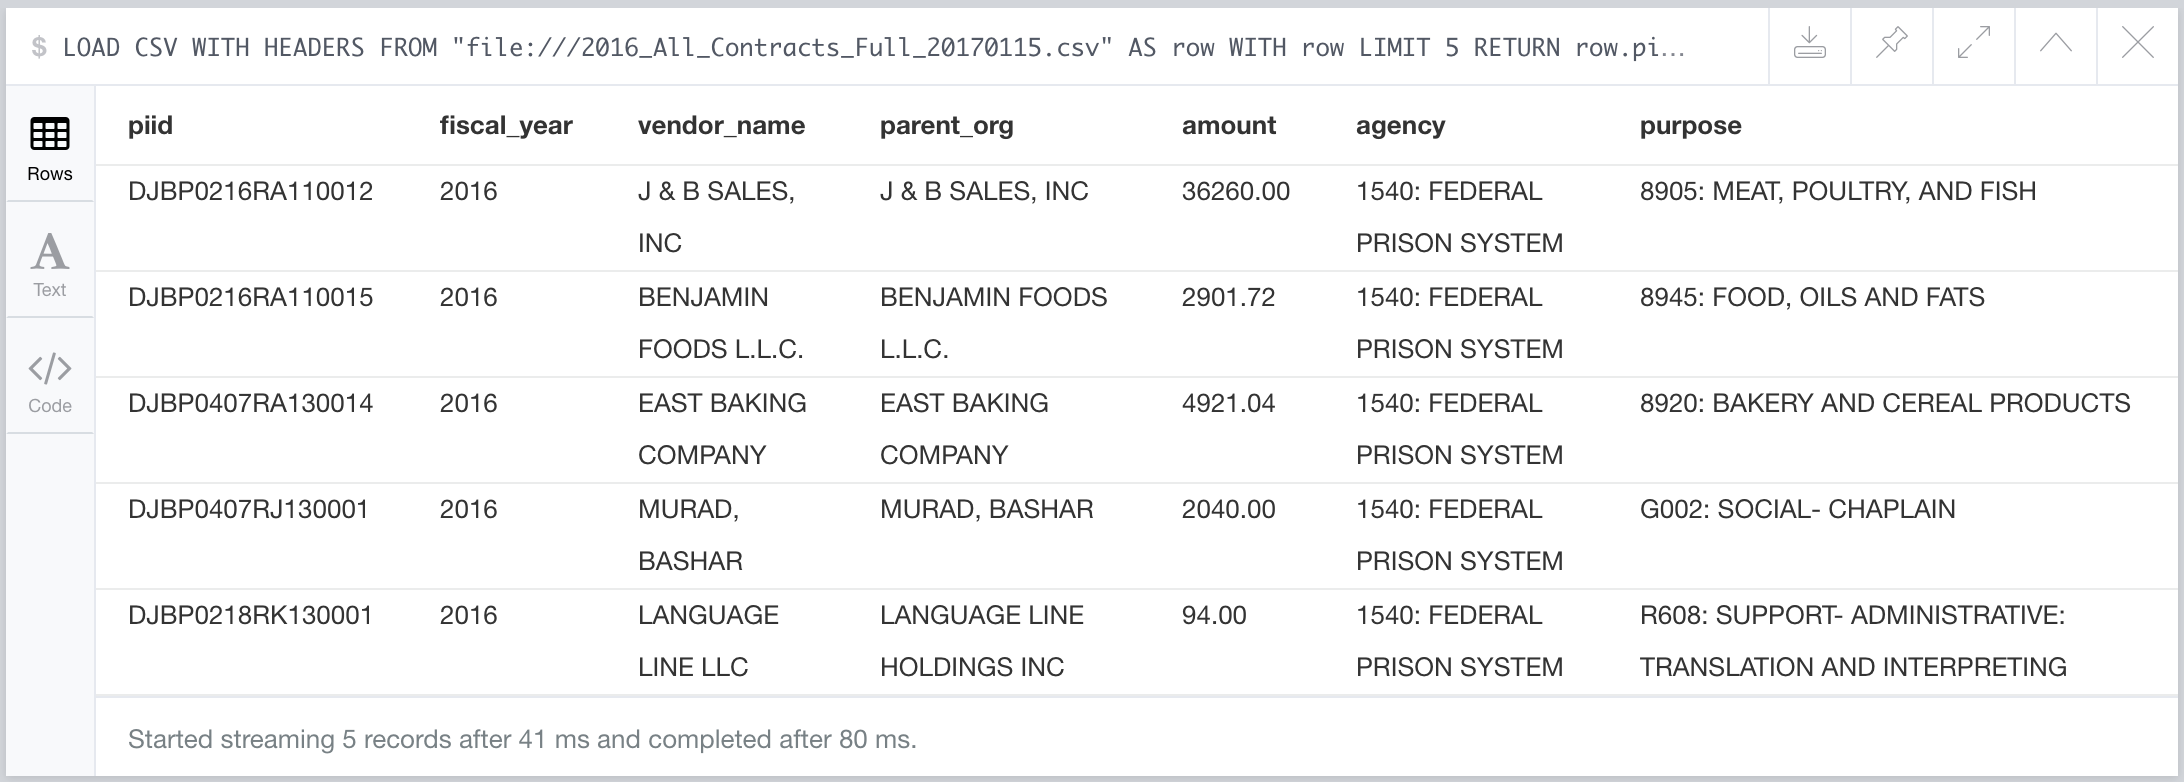Select the piid column header
Screen dimensions: 2184x782
150,126
